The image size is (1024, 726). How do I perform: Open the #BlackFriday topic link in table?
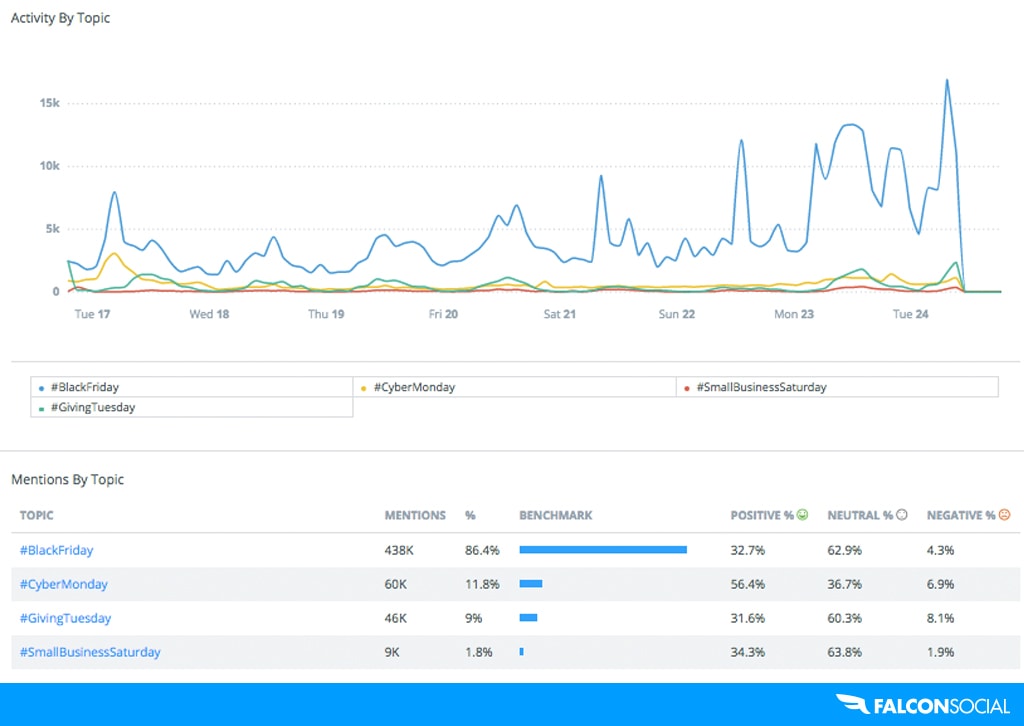(56, 550)
